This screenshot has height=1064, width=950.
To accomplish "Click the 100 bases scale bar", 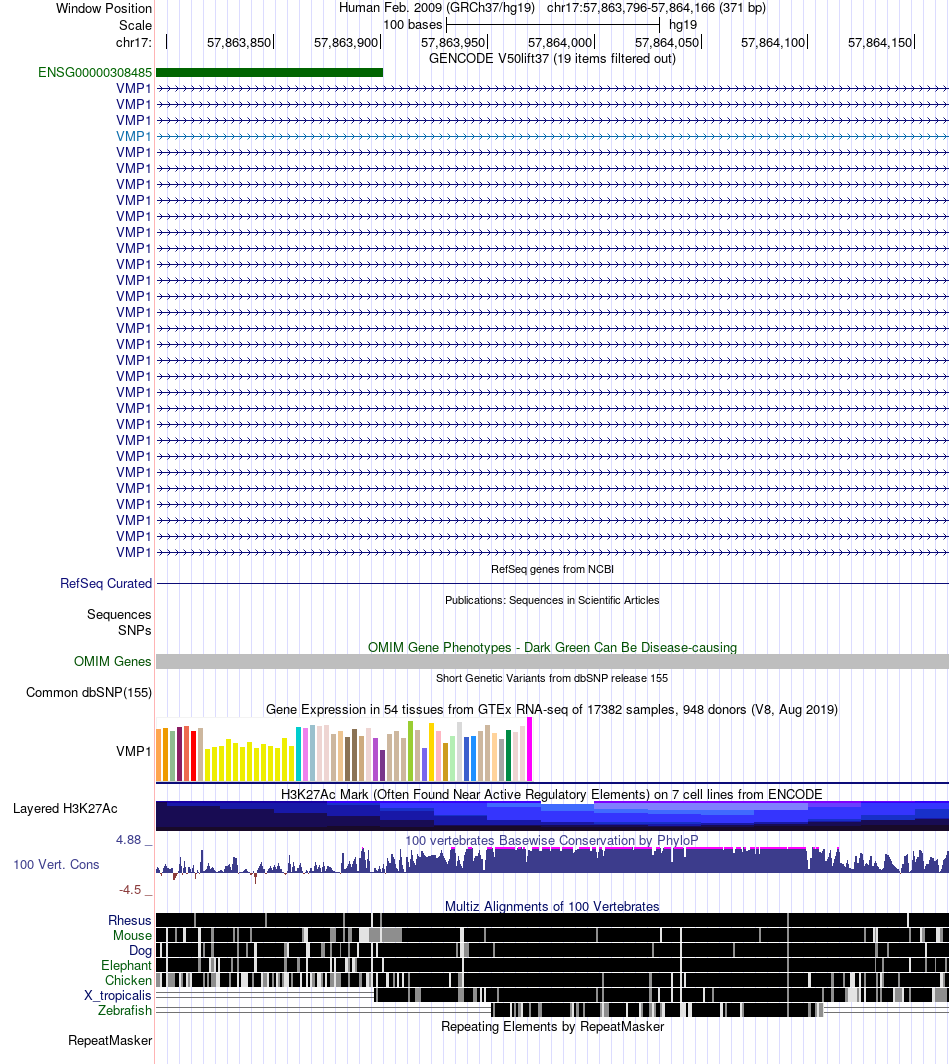I will tap(552, 25).
